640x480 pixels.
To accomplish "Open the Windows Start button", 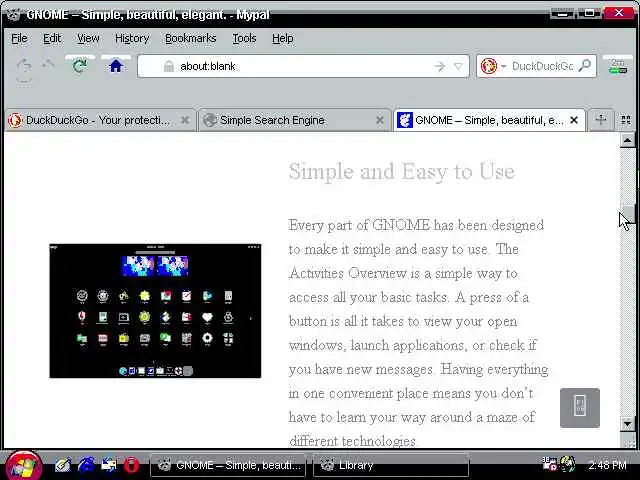I will coord(24,465).
